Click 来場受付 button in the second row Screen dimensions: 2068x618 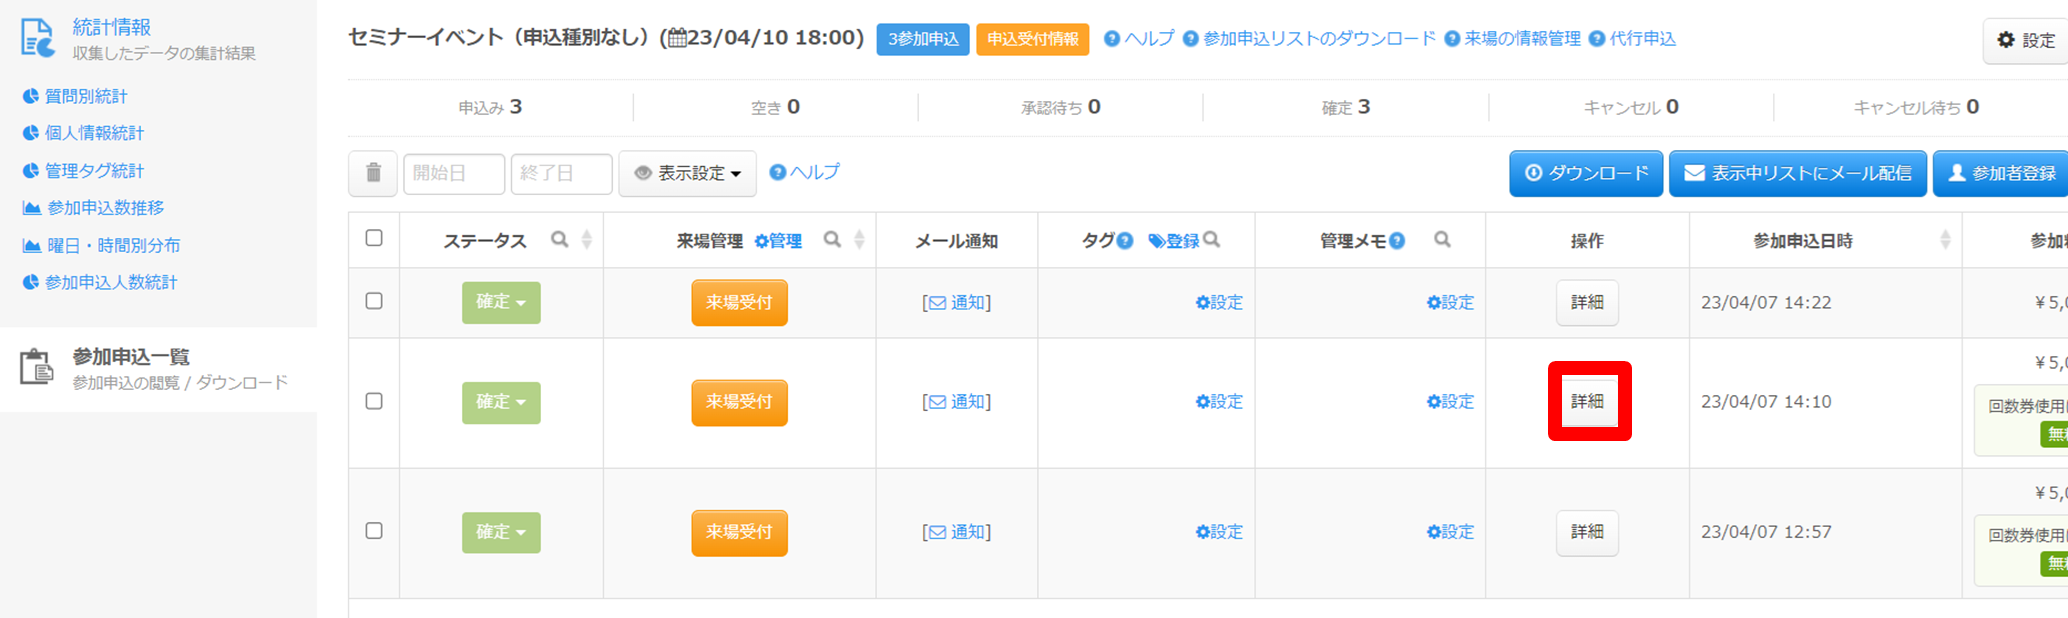(x=739, y=402)
